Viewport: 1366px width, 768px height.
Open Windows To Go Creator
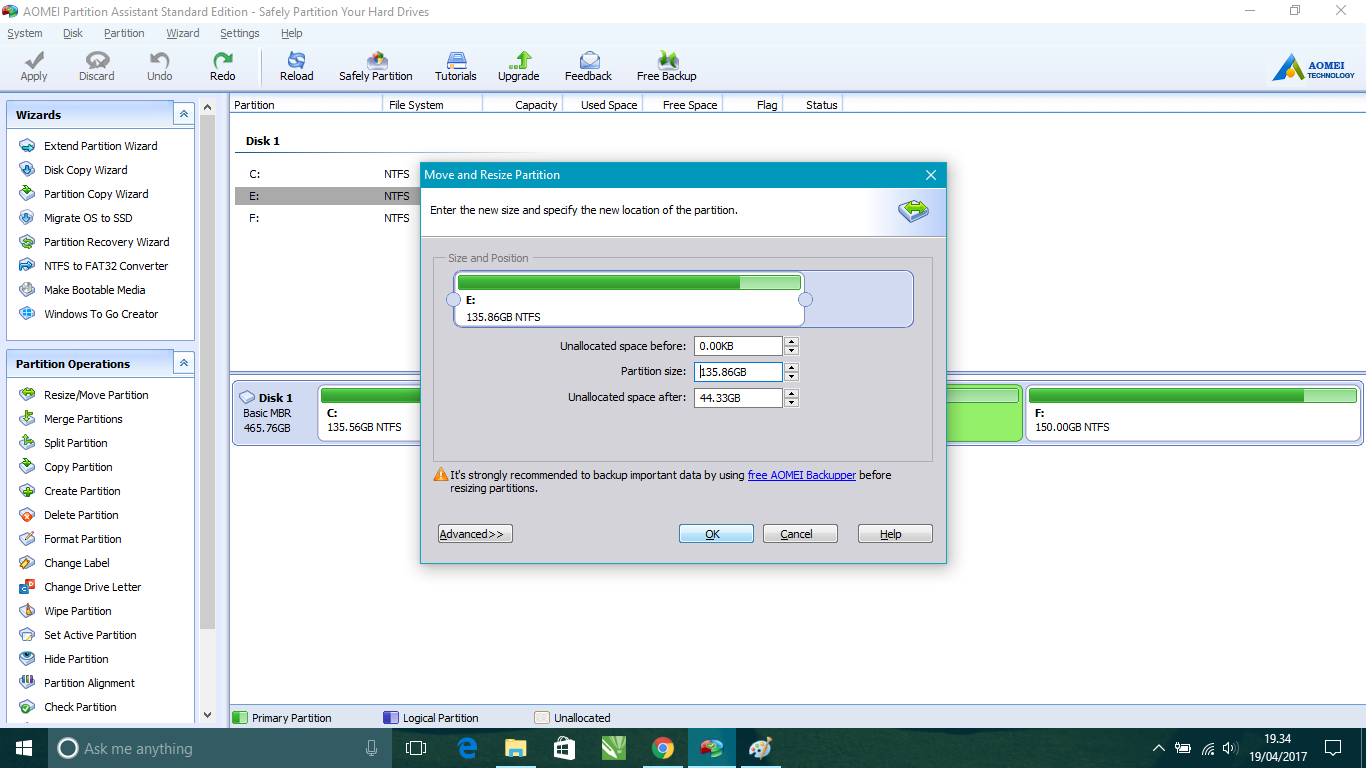click(101, 314)
